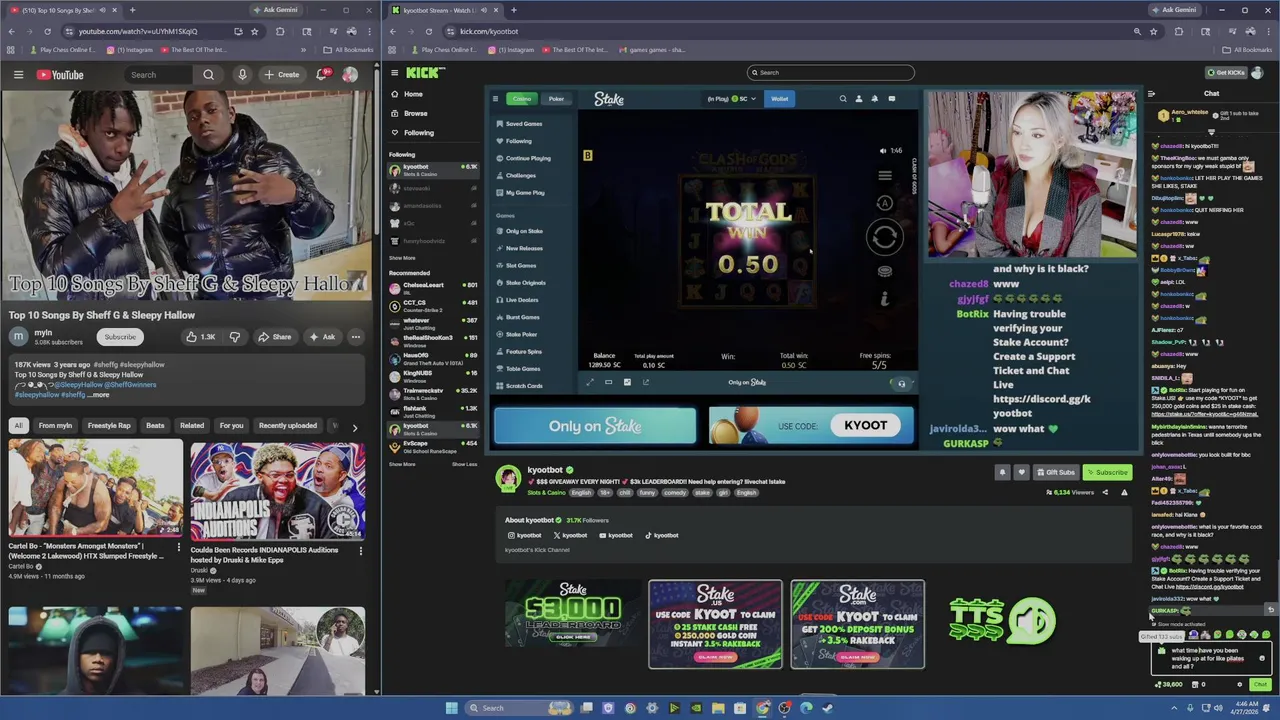Viewport: 1280px width, 720px height.
Task: Open a new tab in YouTube window
Action: click(132, 10)
